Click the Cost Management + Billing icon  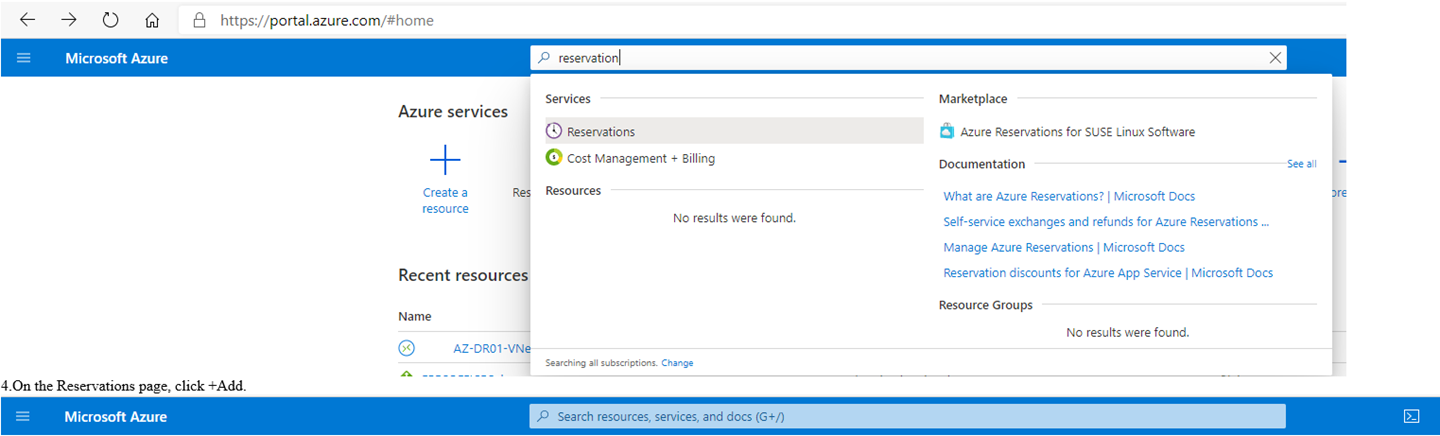coord(554,158)
